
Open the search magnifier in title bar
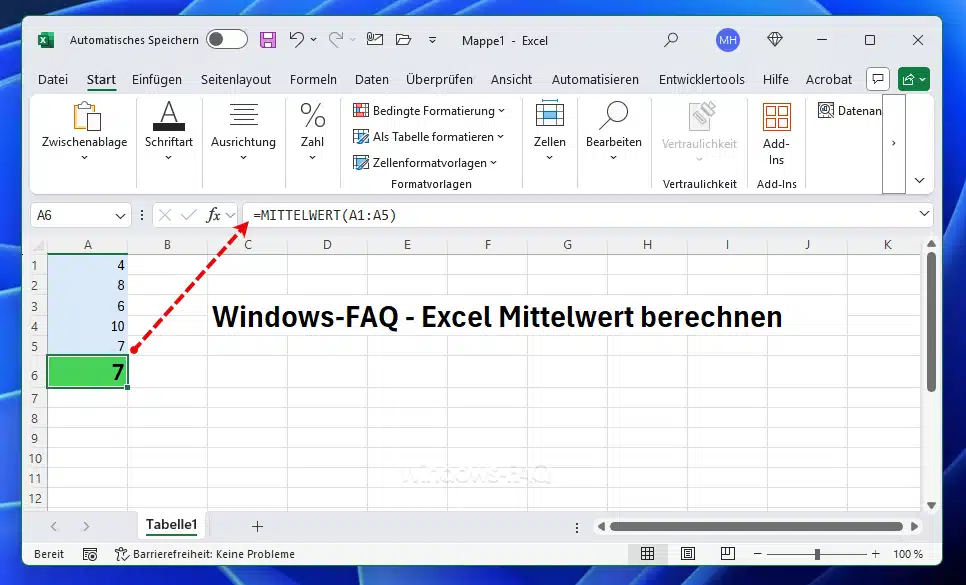(671, 40)
